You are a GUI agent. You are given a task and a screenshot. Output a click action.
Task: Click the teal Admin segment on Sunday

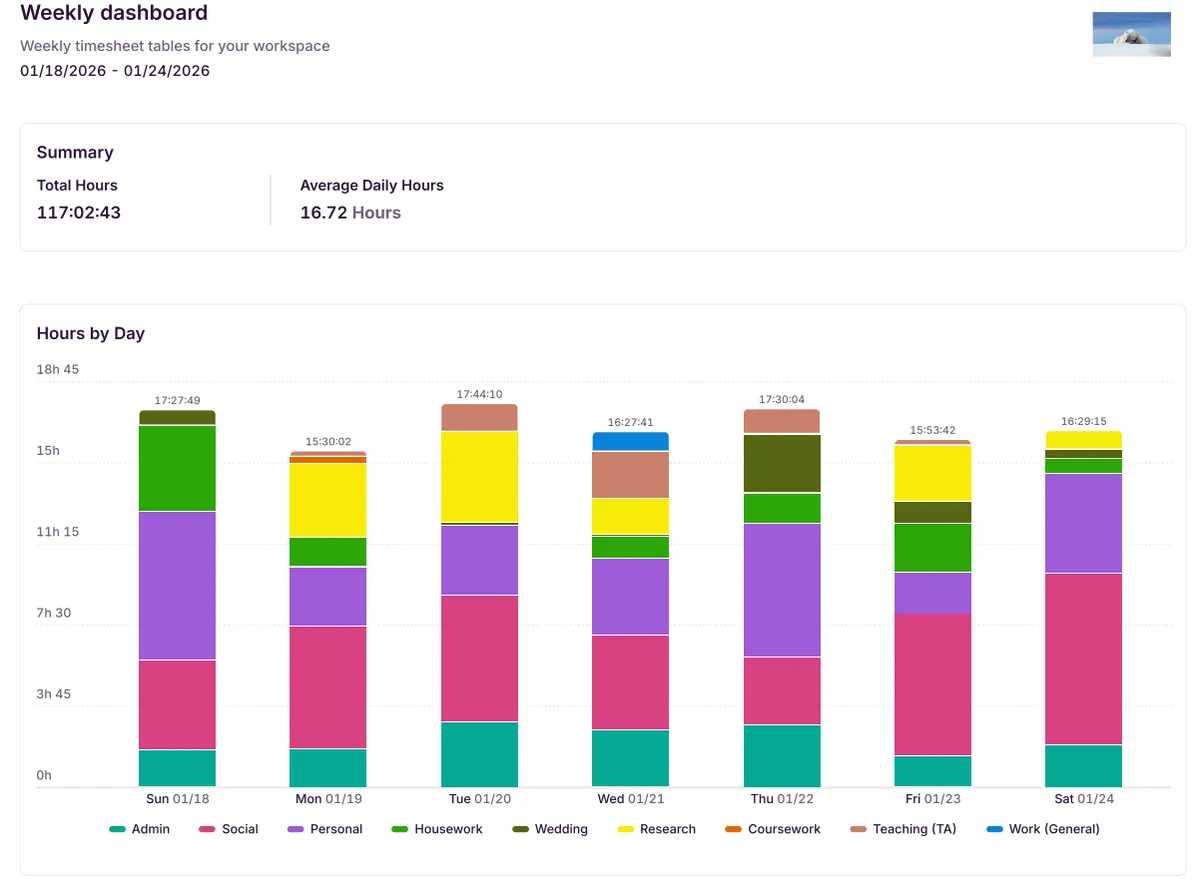[x=177, y=769]
